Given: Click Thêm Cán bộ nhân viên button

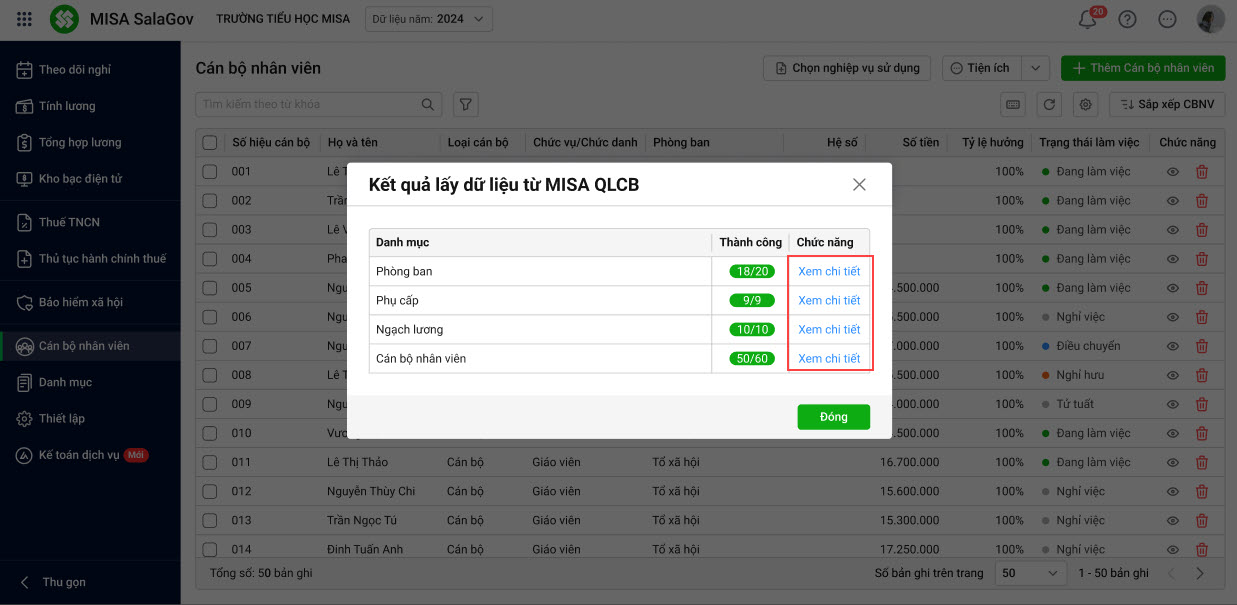Looking at the screenshot, I should [1143, 68].
